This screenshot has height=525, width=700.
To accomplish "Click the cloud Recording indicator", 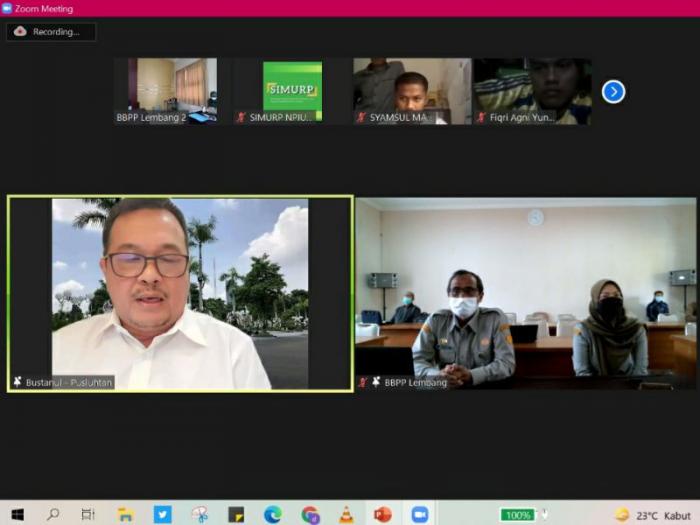I will pos(51,32).
